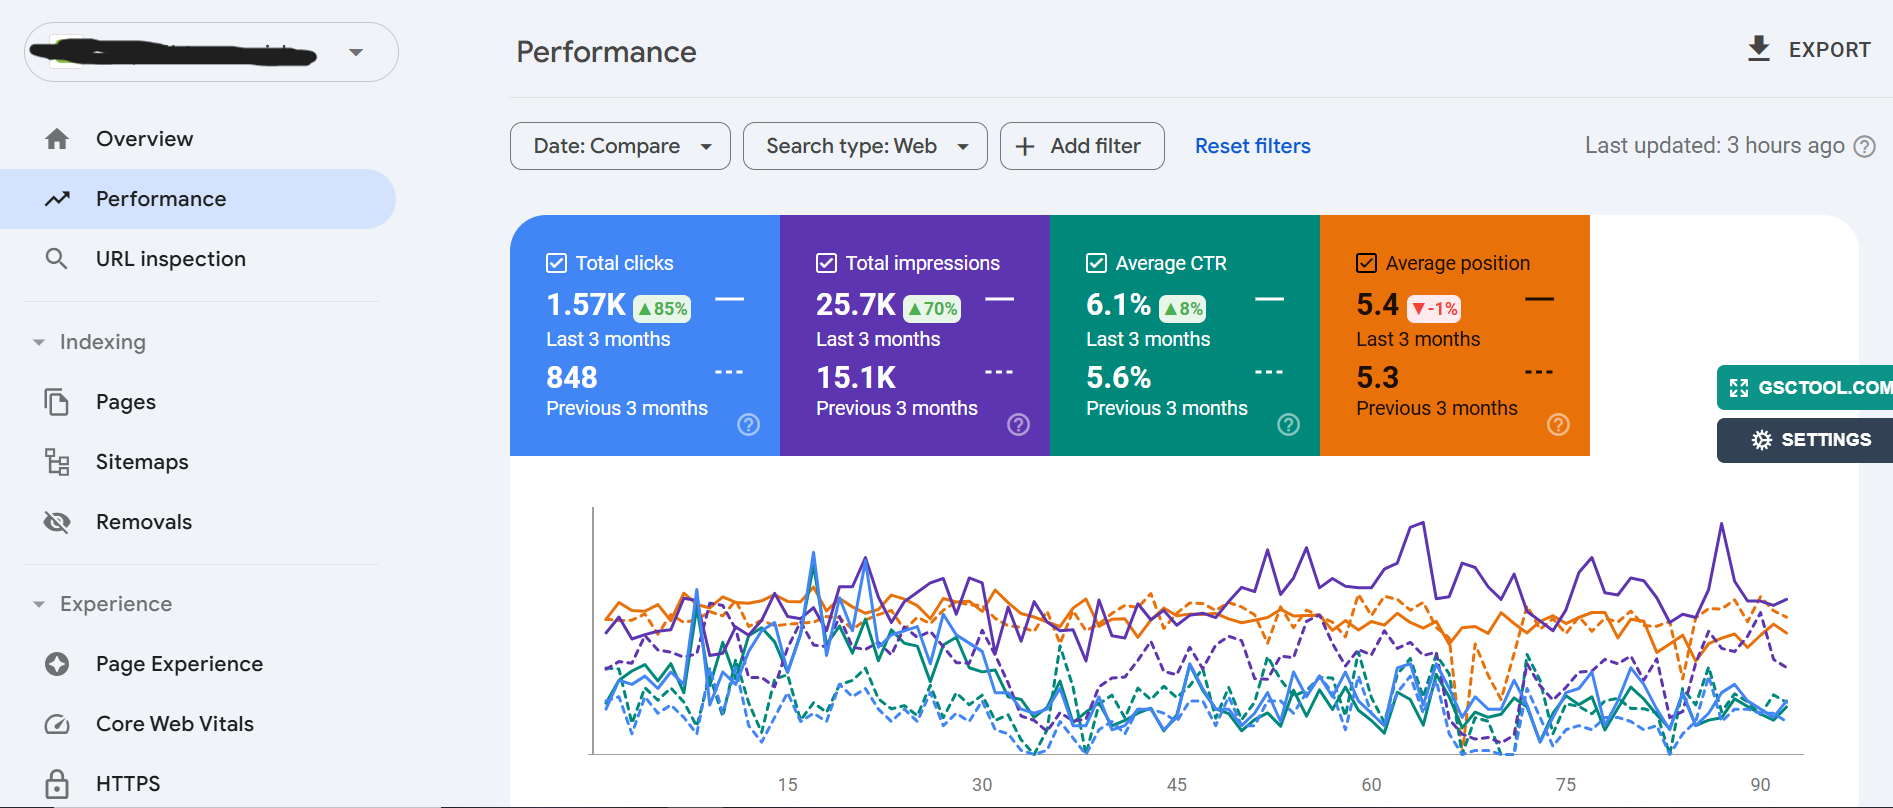The height and width of the screenshot is (808, 1893).
Task: Click the URL inspection magnifier icon
Action: click(x=57, y=259)
